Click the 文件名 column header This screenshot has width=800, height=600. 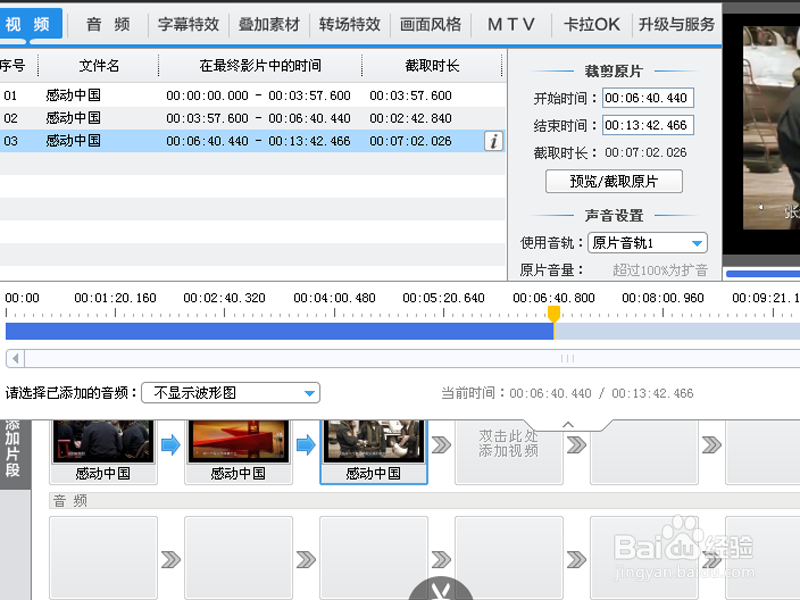click(x=99, y=65)
